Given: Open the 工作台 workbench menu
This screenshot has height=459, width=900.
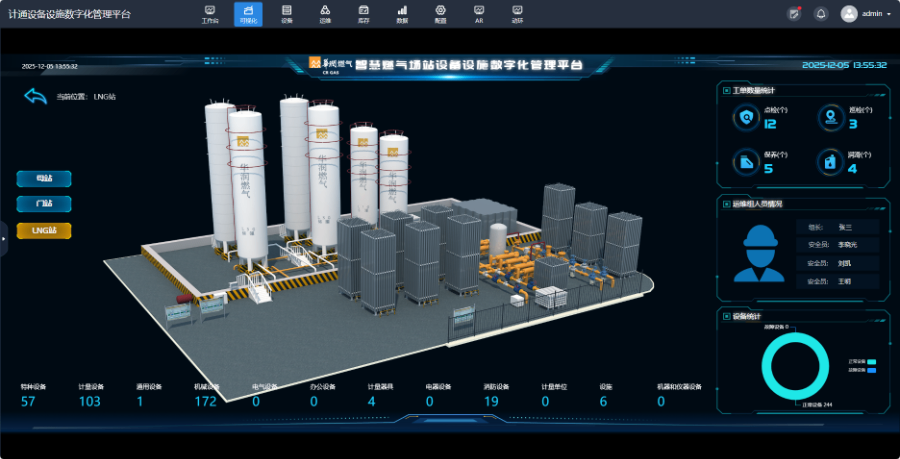Looking at the screenshot, I should click(210, 14).
